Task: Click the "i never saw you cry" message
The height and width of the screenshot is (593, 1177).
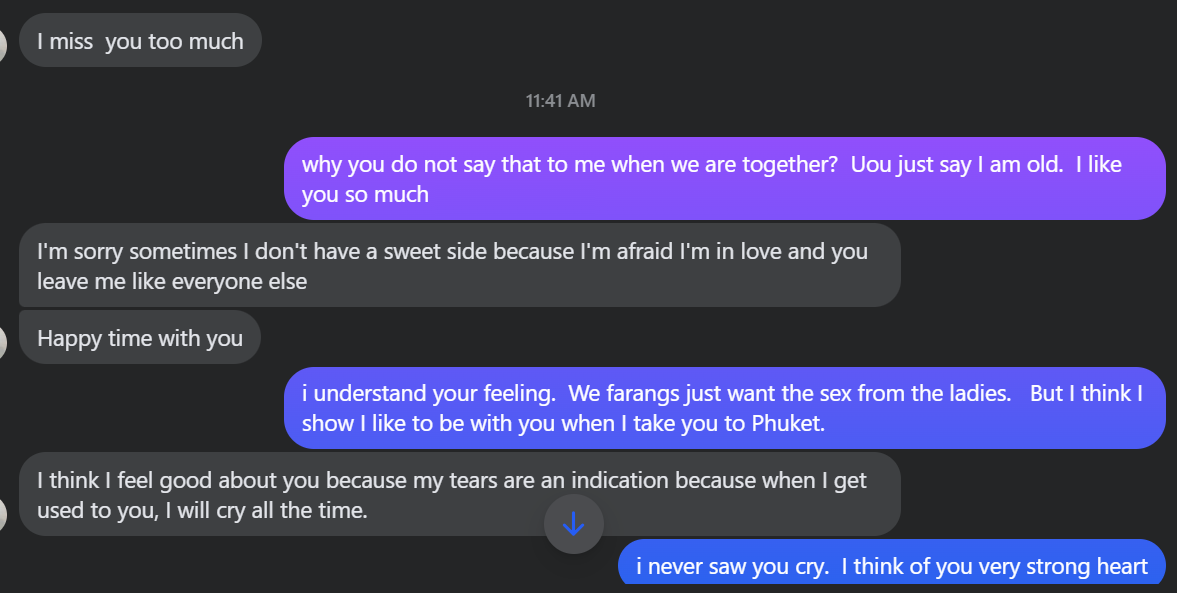Action: [x=891, y=566]
